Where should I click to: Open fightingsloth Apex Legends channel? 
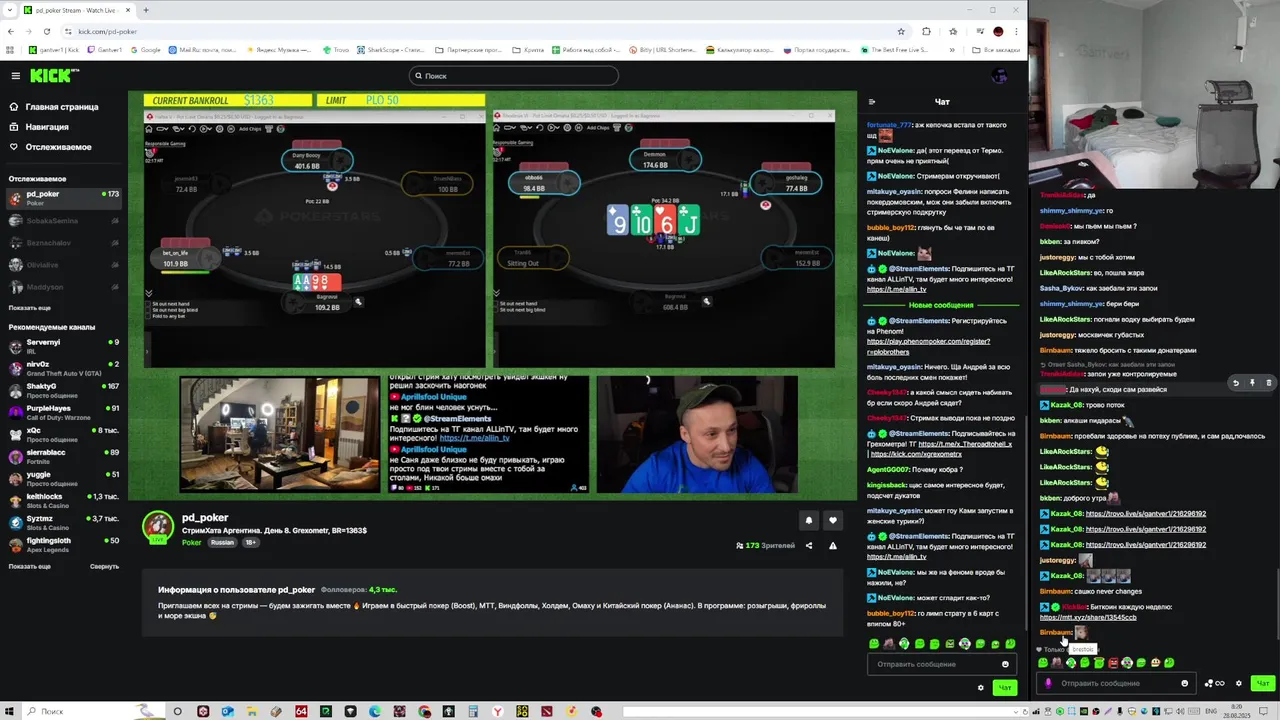tap(63, 545)
